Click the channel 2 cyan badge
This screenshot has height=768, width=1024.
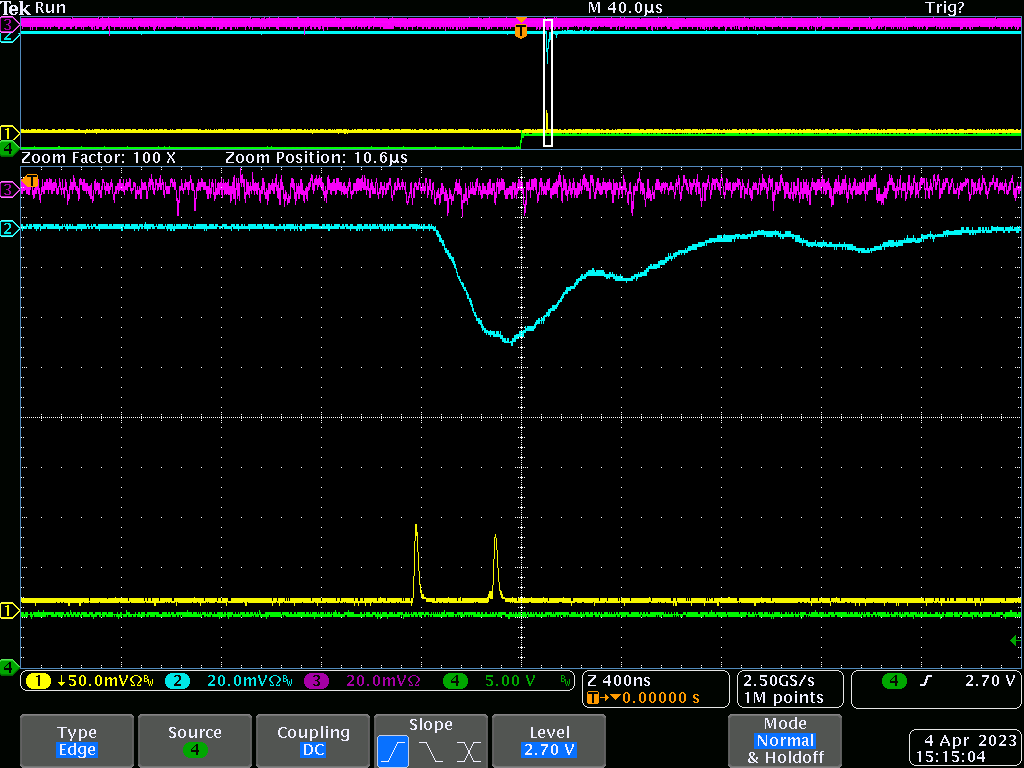click(176, 681)
